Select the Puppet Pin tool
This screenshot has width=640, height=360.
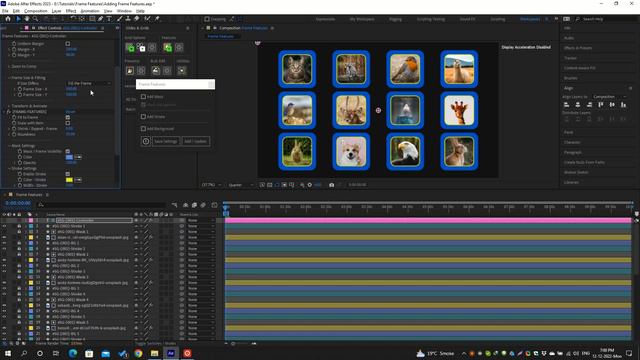tap(157, 19)
